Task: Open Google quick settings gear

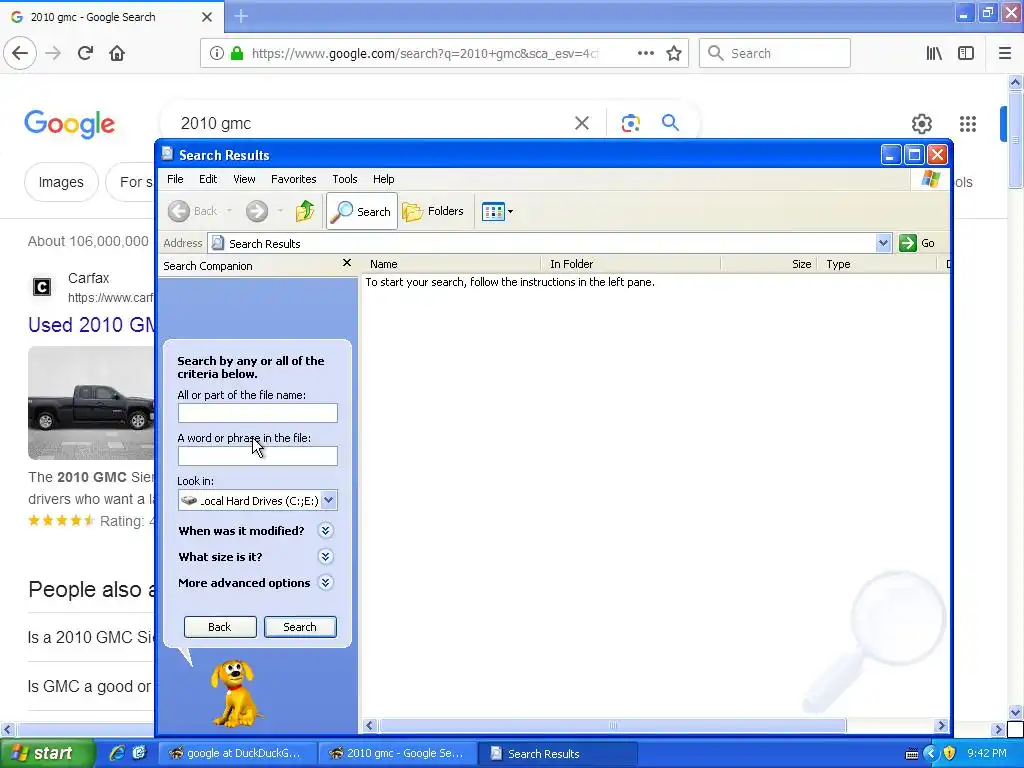Action: coord(921,123)
